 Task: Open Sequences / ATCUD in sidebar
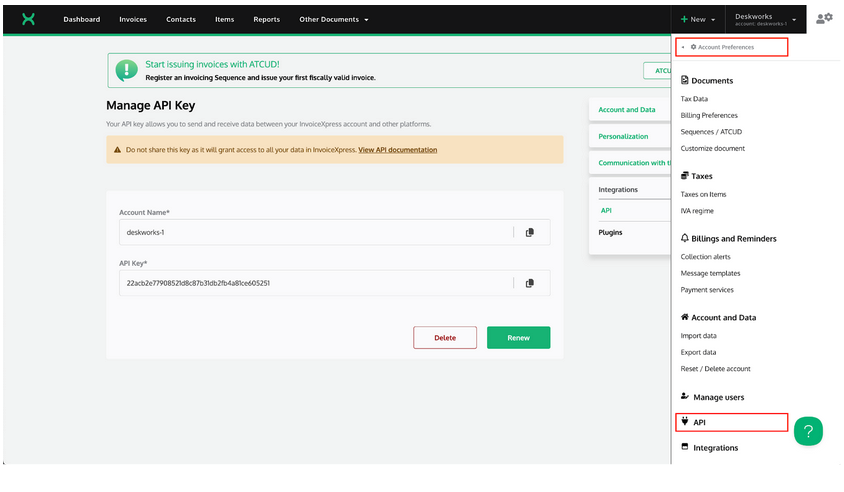pos(711,132)
